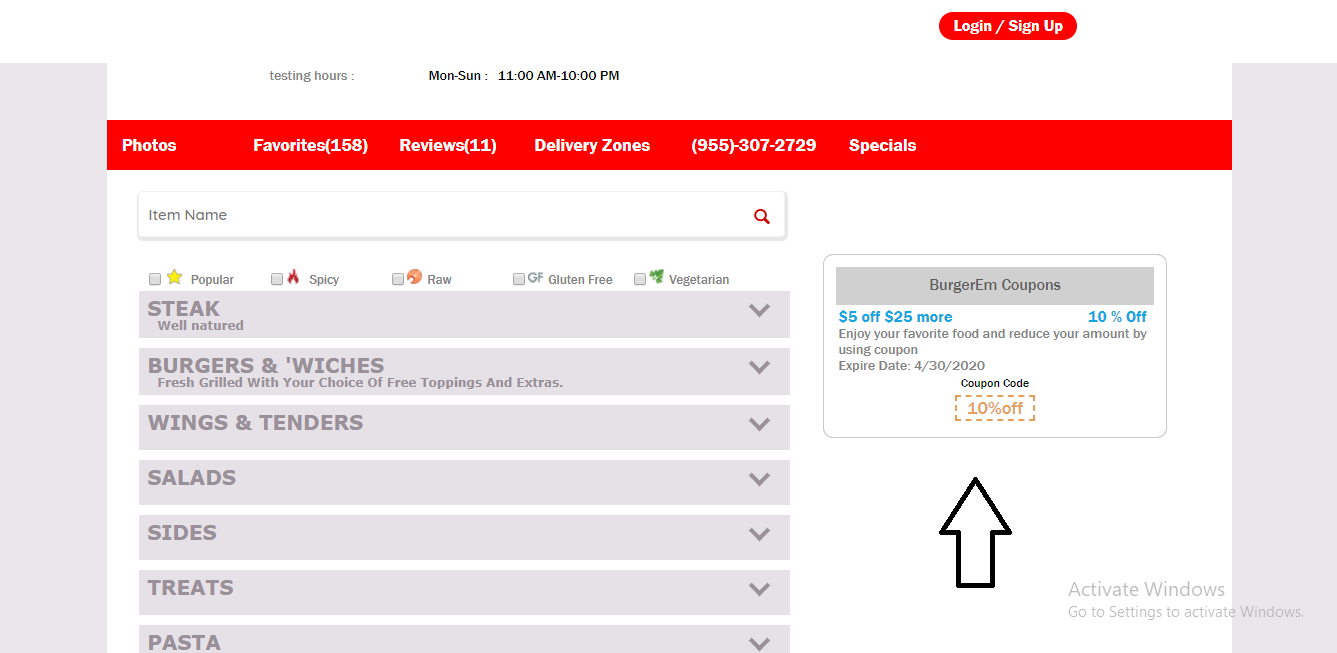Open the WINGS & TENDERS chevron
The image size is (1337, 653).
point(760,424)
